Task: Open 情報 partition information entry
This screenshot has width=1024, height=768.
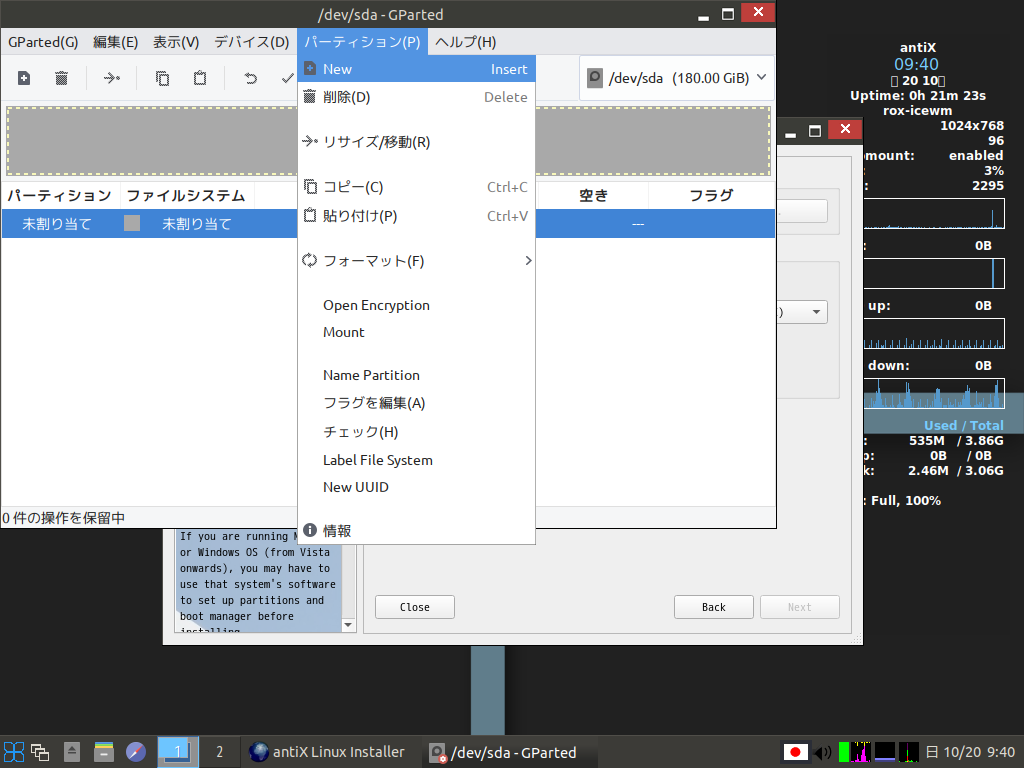Action: 417,531
